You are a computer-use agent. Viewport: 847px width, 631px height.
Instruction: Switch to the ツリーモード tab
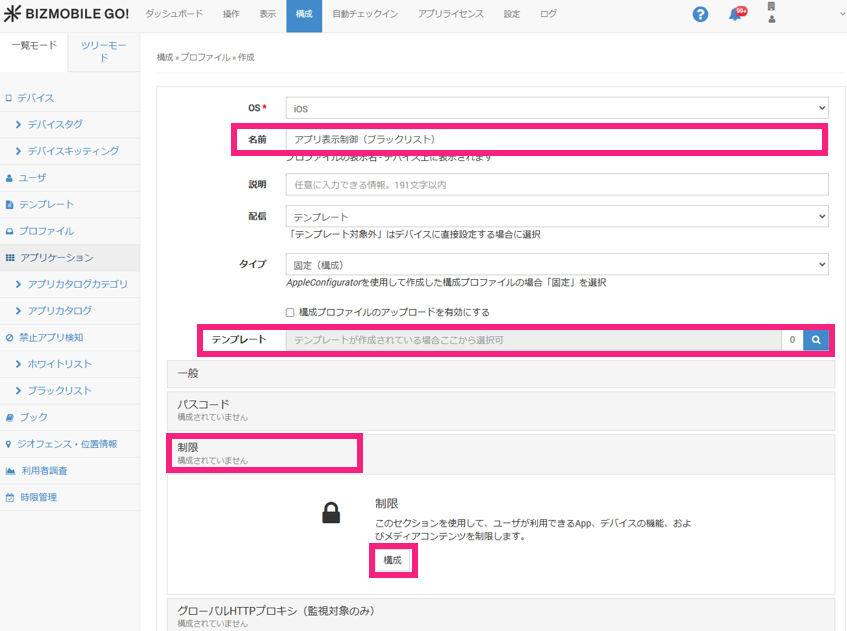click(103, 52)
